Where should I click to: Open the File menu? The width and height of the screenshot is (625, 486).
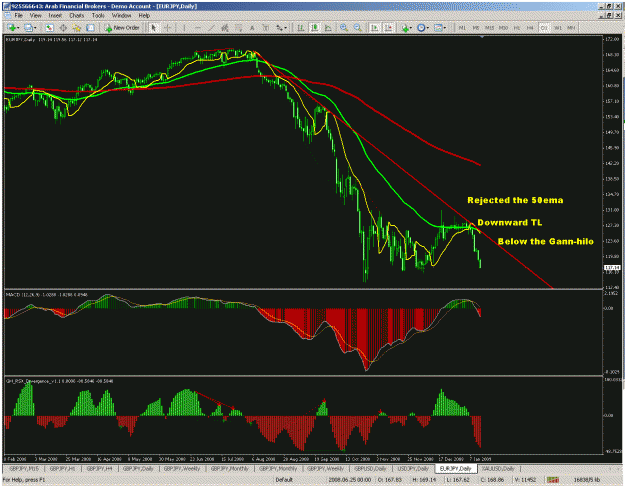[18, 16]
